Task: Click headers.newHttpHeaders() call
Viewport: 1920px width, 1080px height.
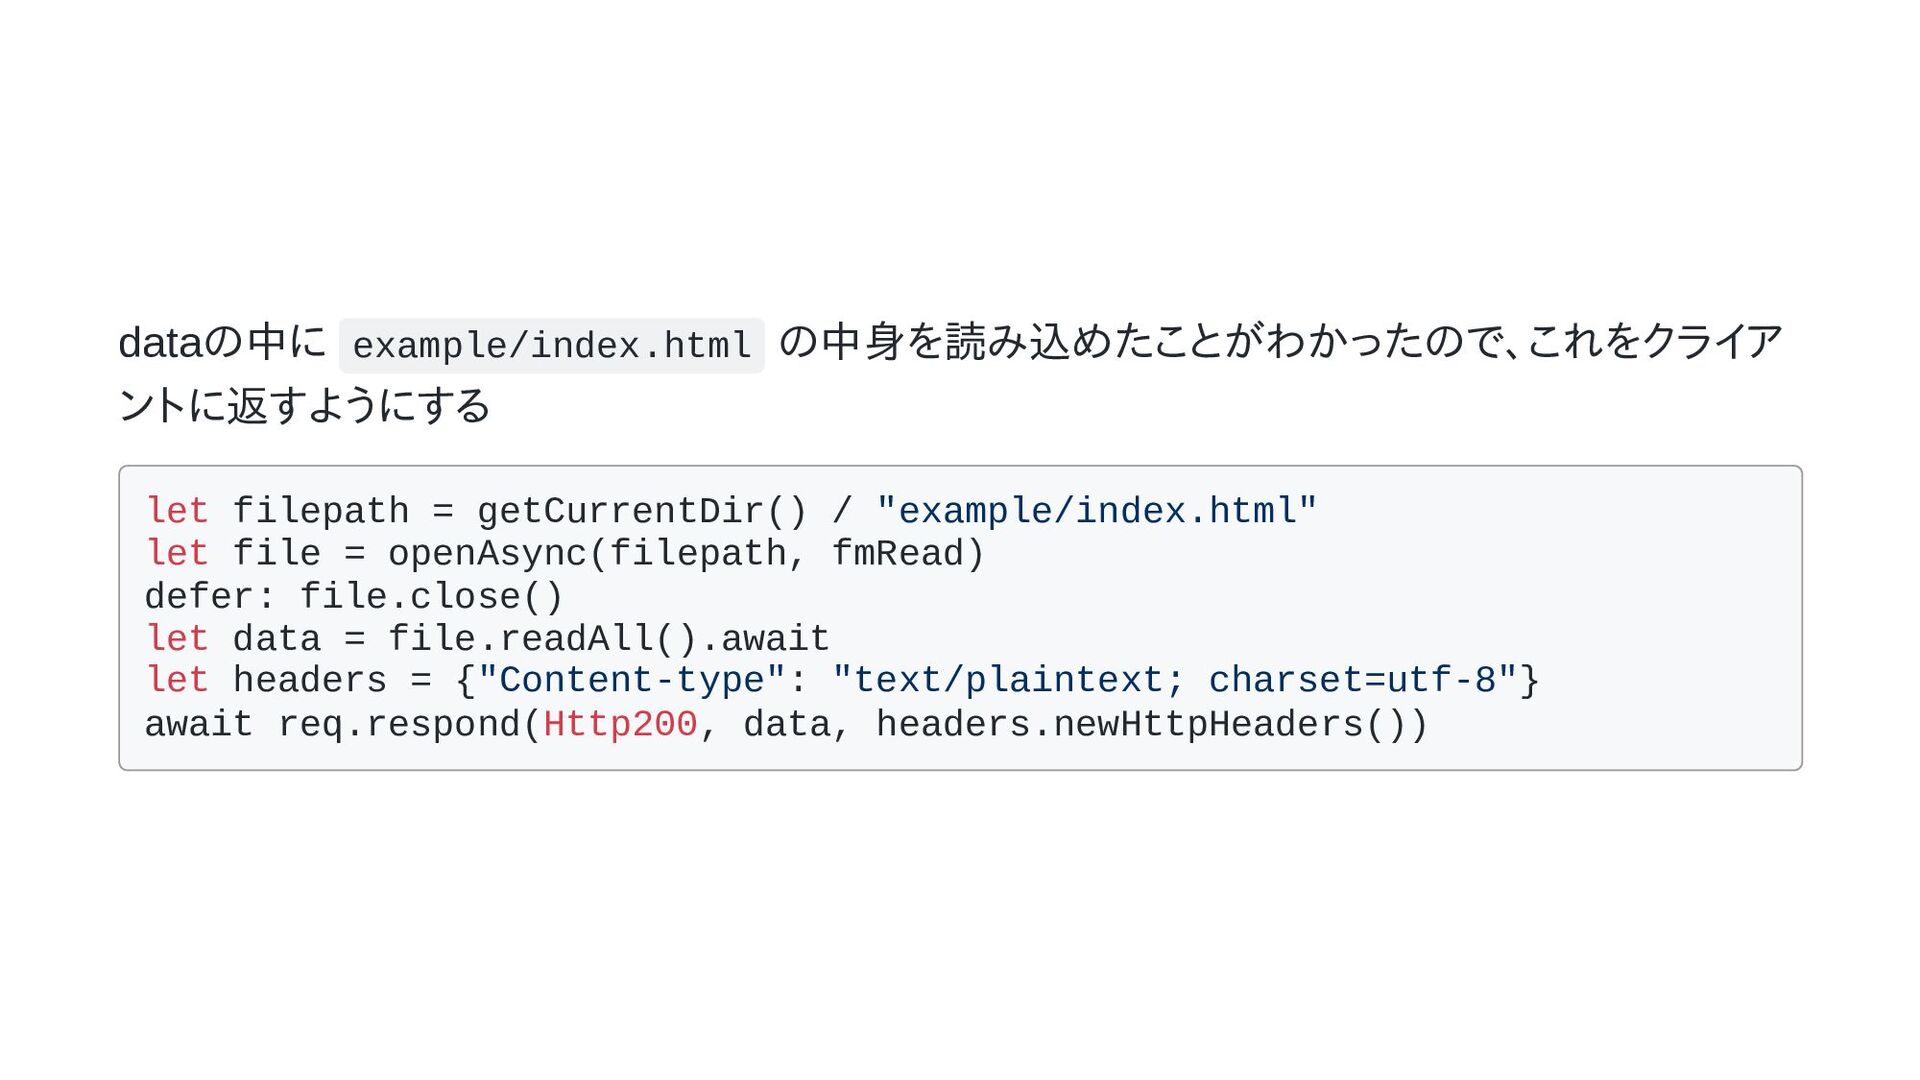Action: click(1141, 724)
